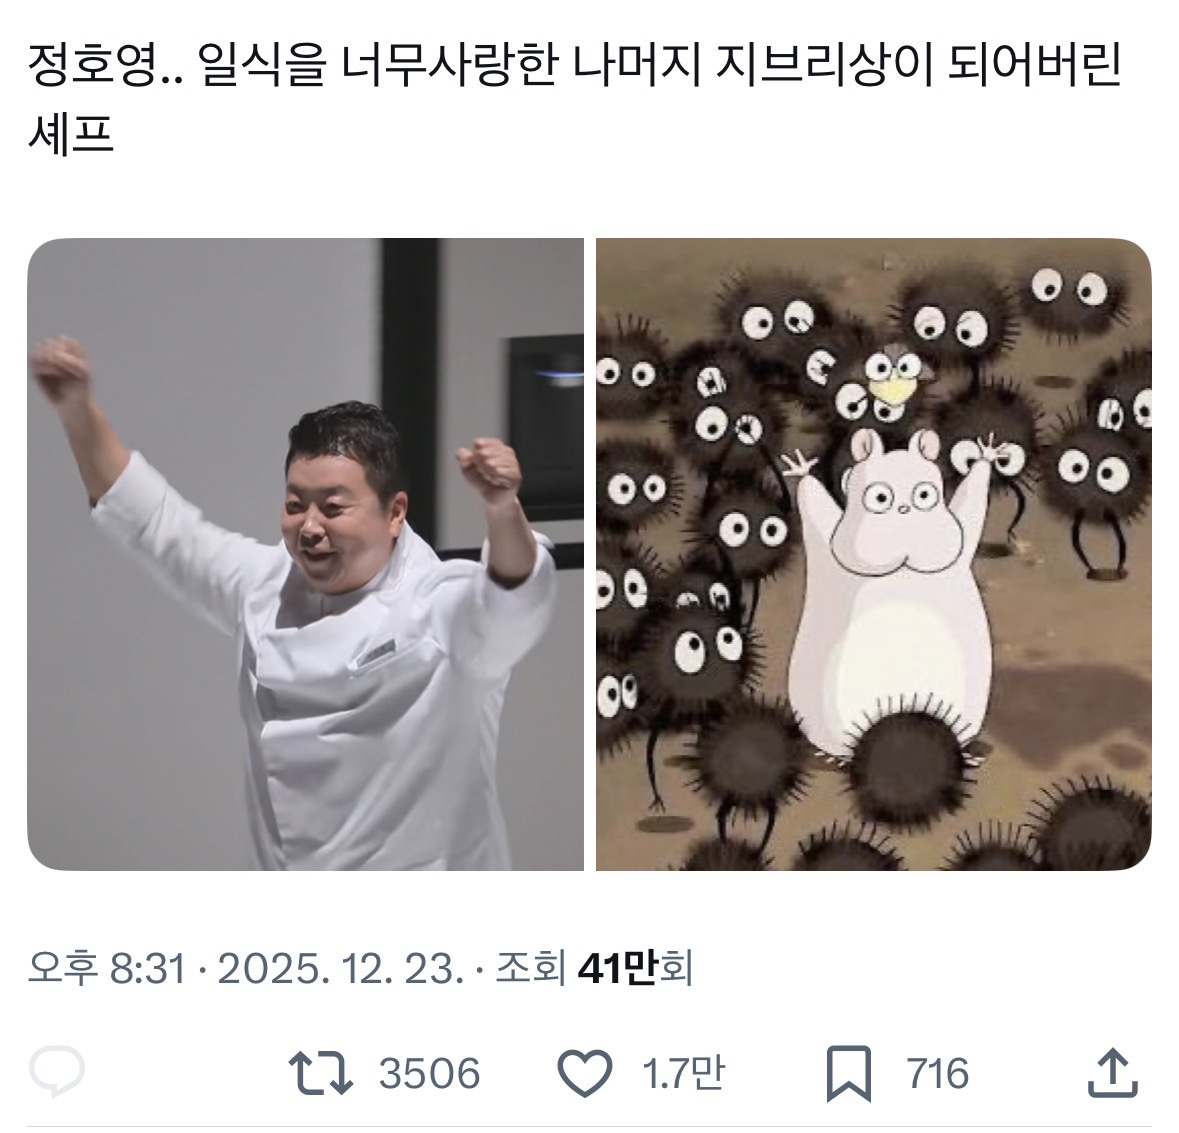The width and height of the screenshot is (1179, 1133).
Task: Click the 2025. 12. 23. date
Action: [x=338, y=968]
